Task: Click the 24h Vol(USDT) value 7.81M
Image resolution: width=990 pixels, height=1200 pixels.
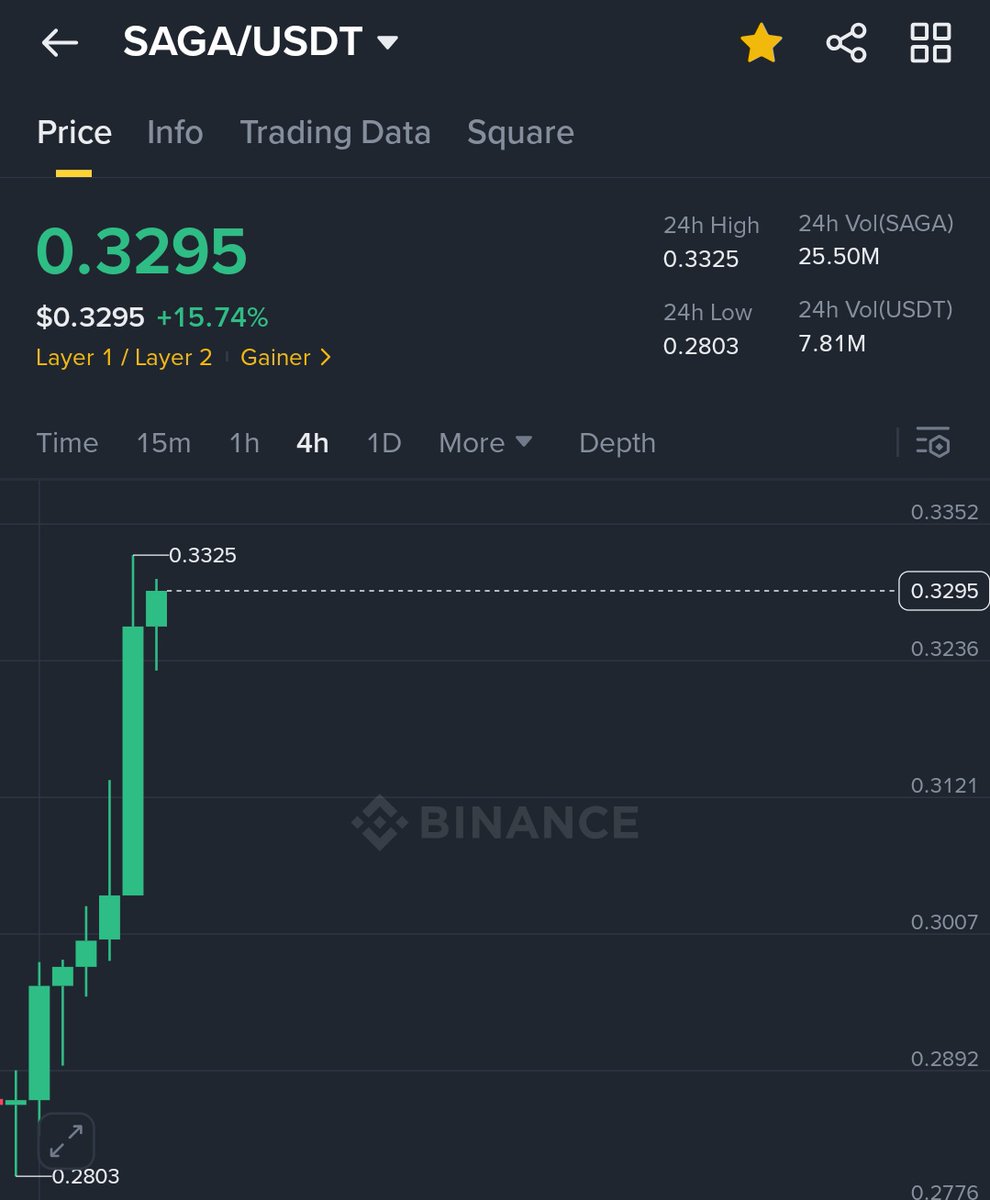Action: point(832,344)
